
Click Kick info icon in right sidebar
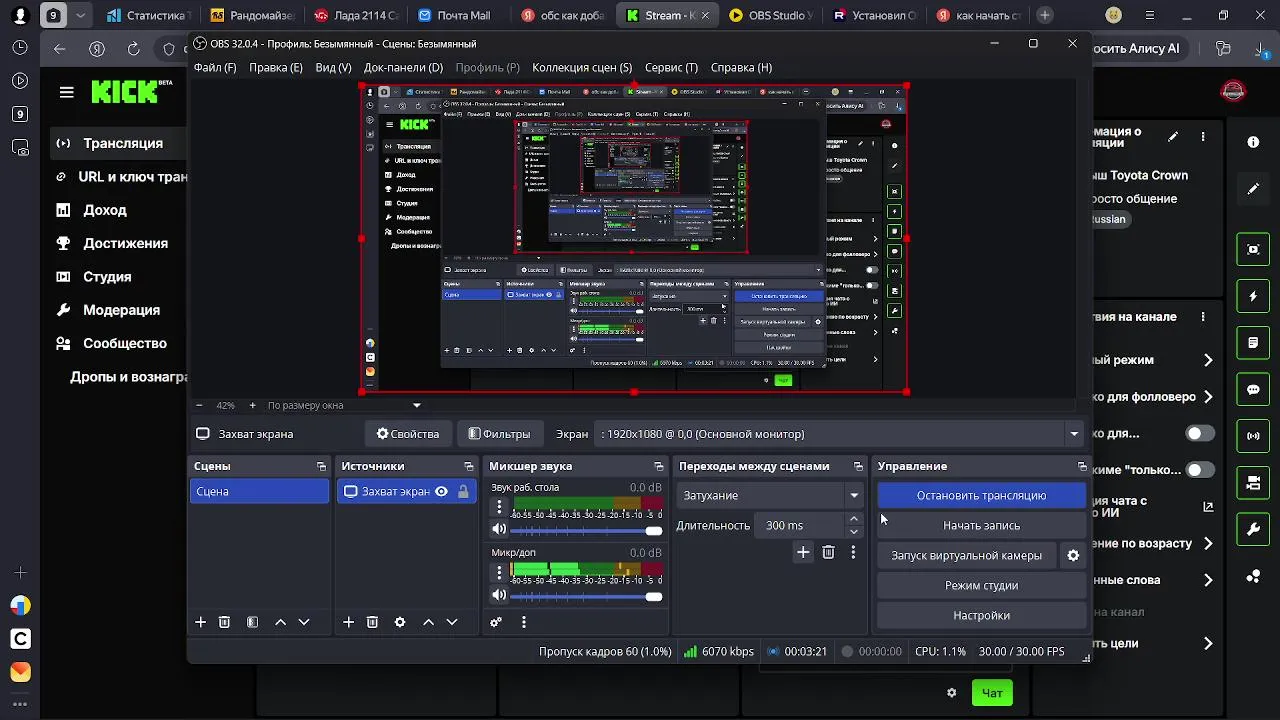[x=1253, y=142]
